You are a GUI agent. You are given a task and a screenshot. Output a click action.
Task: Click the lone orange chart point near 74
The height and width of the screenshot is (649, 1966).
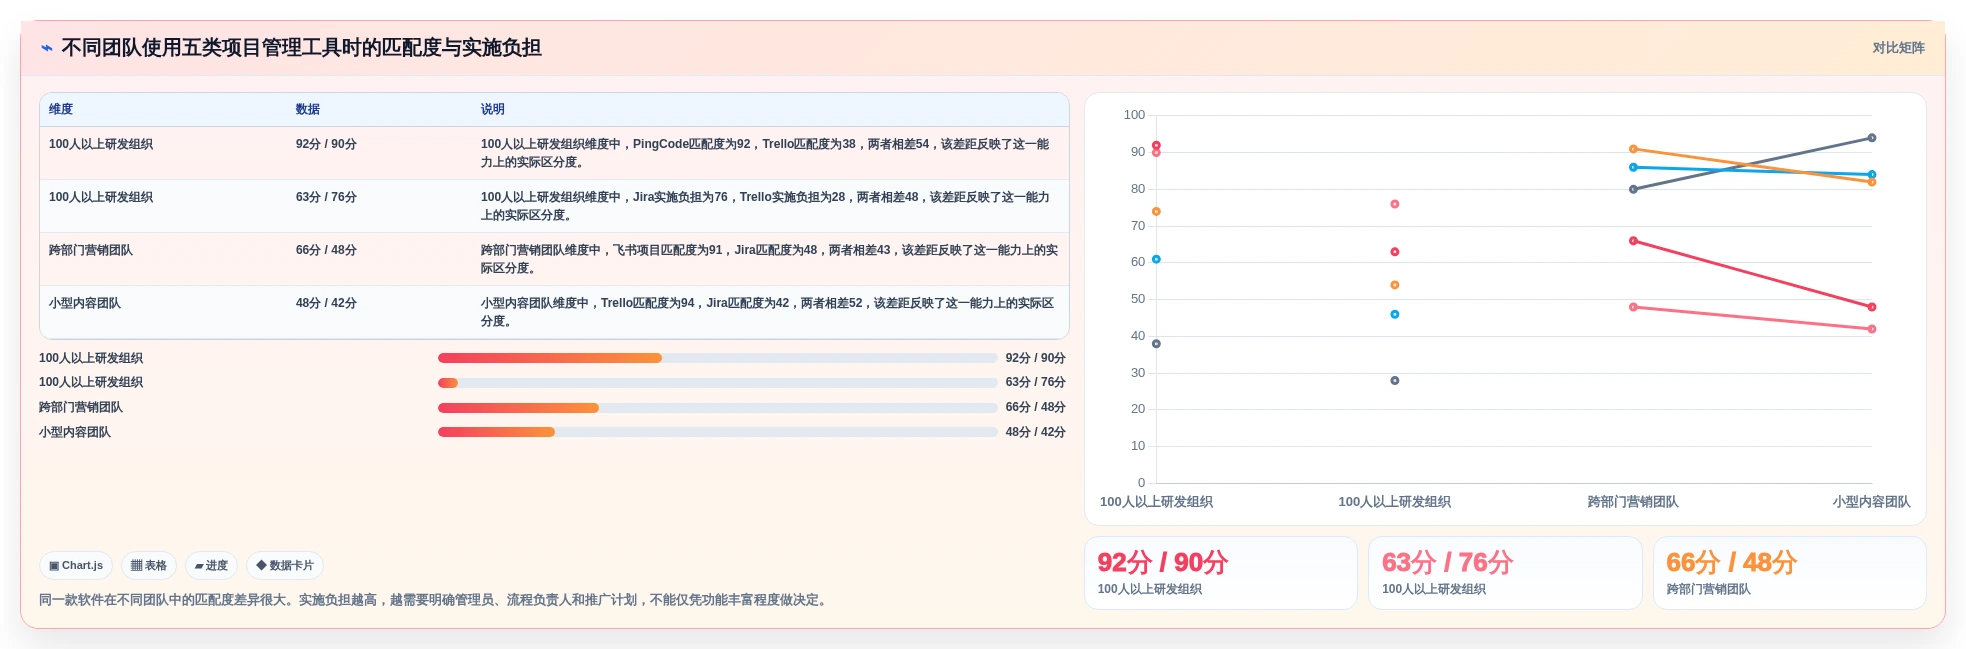click(x=1156, y=212)
